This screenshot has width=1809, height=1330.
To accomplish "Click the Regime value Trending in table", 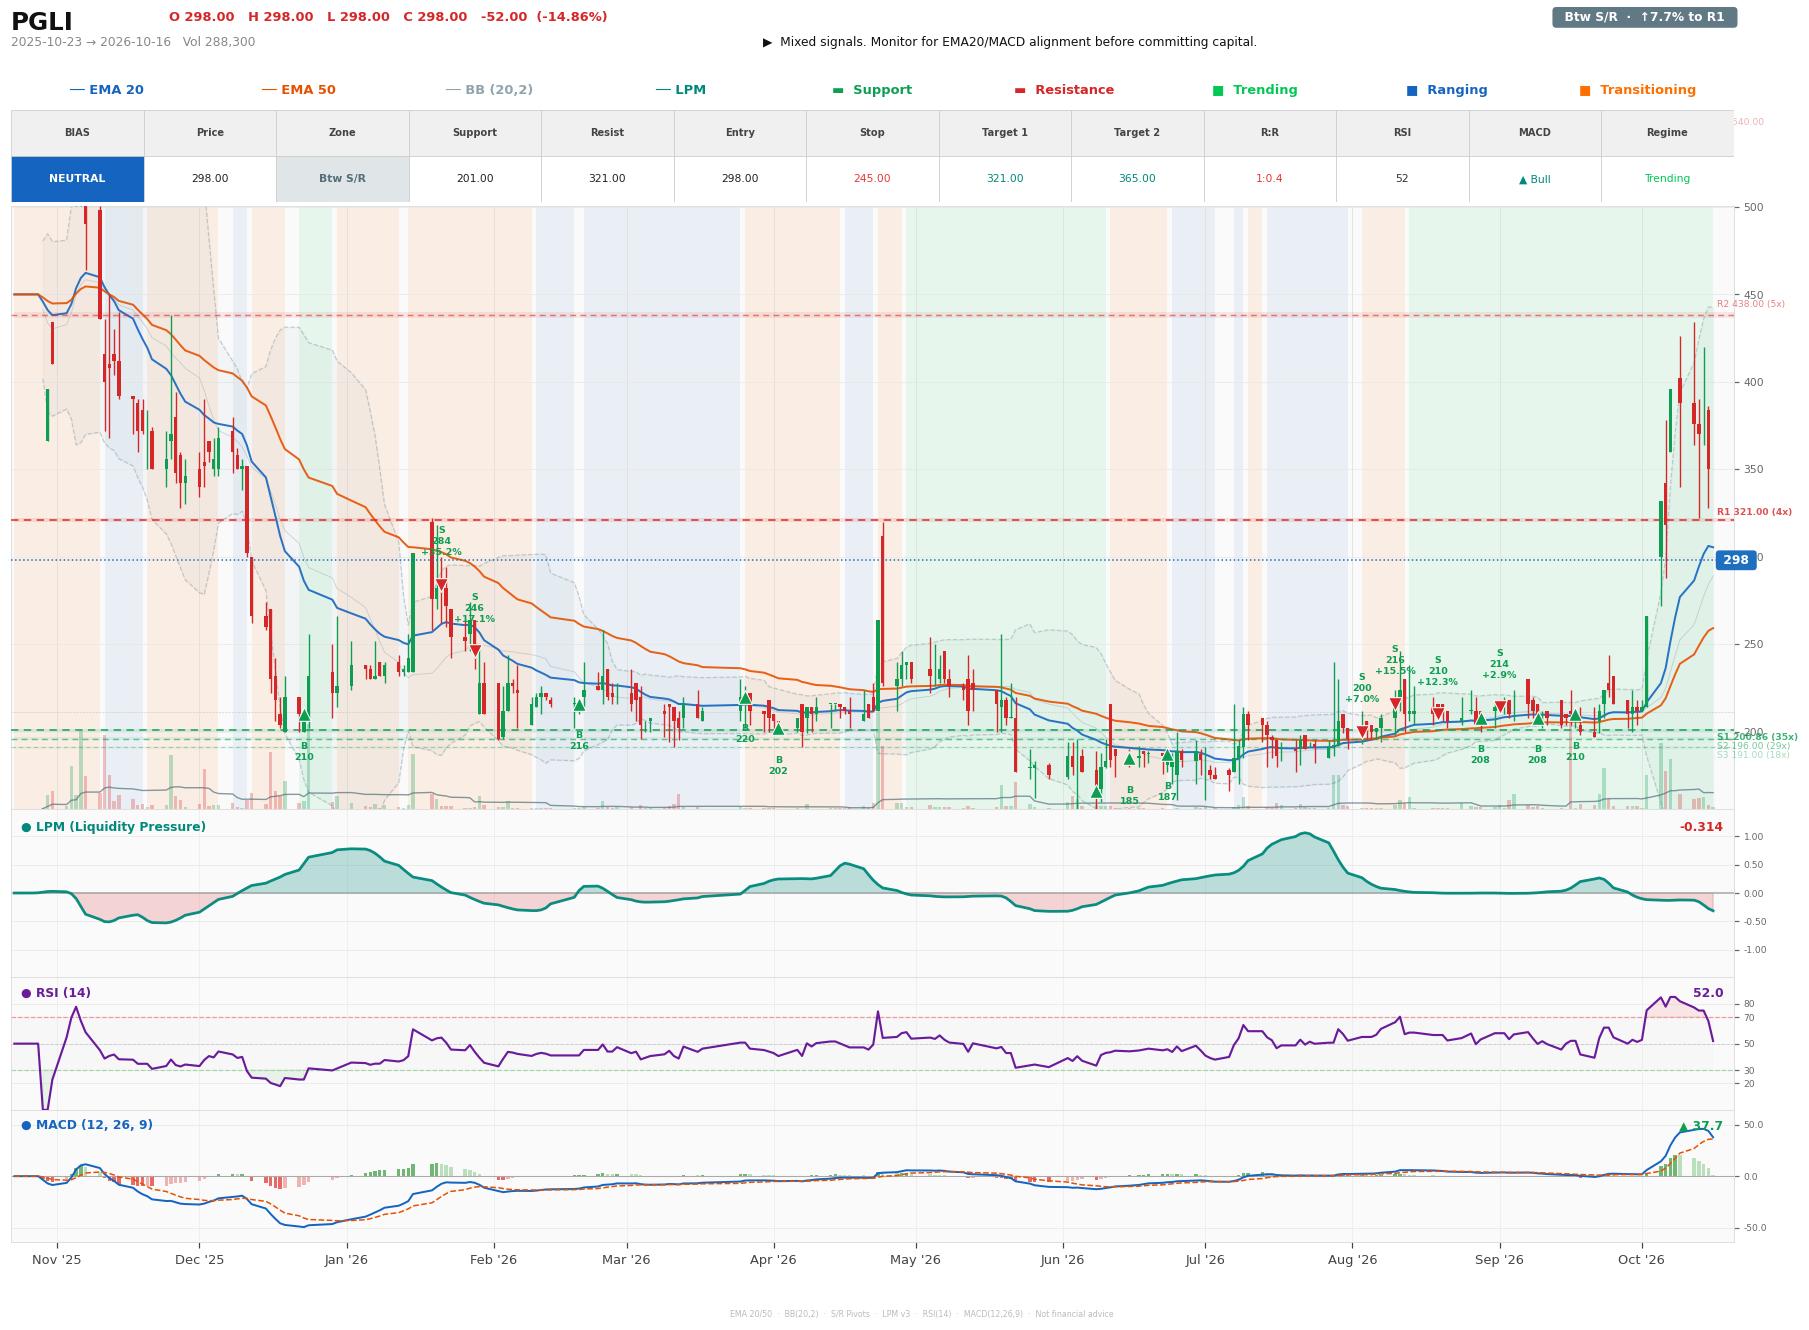I will [x=1667, y=179].
